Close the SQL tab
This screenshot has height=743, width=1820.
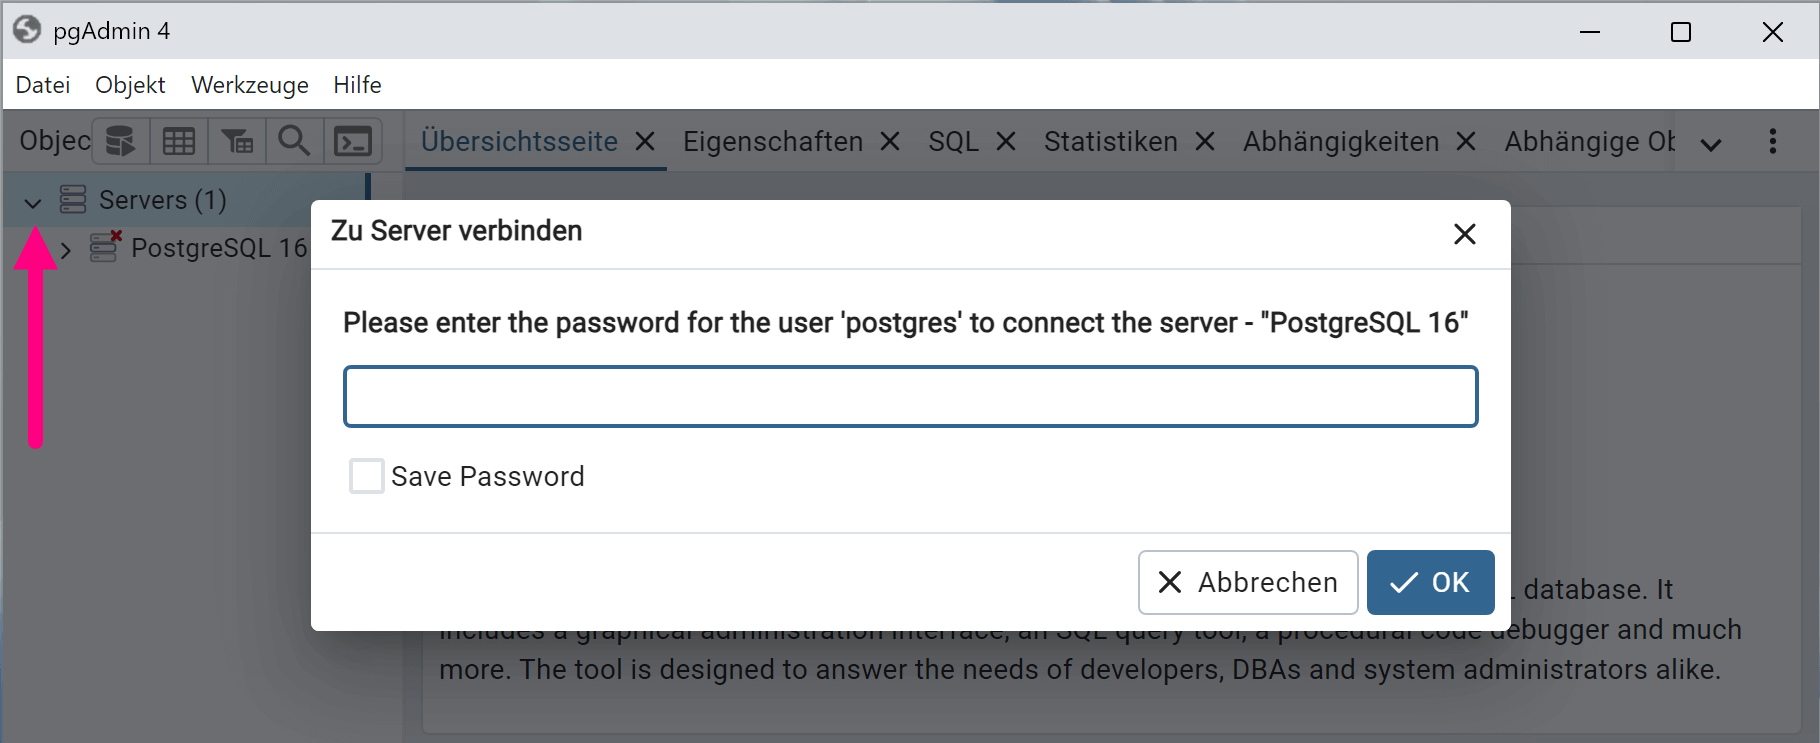[1006, 142]
